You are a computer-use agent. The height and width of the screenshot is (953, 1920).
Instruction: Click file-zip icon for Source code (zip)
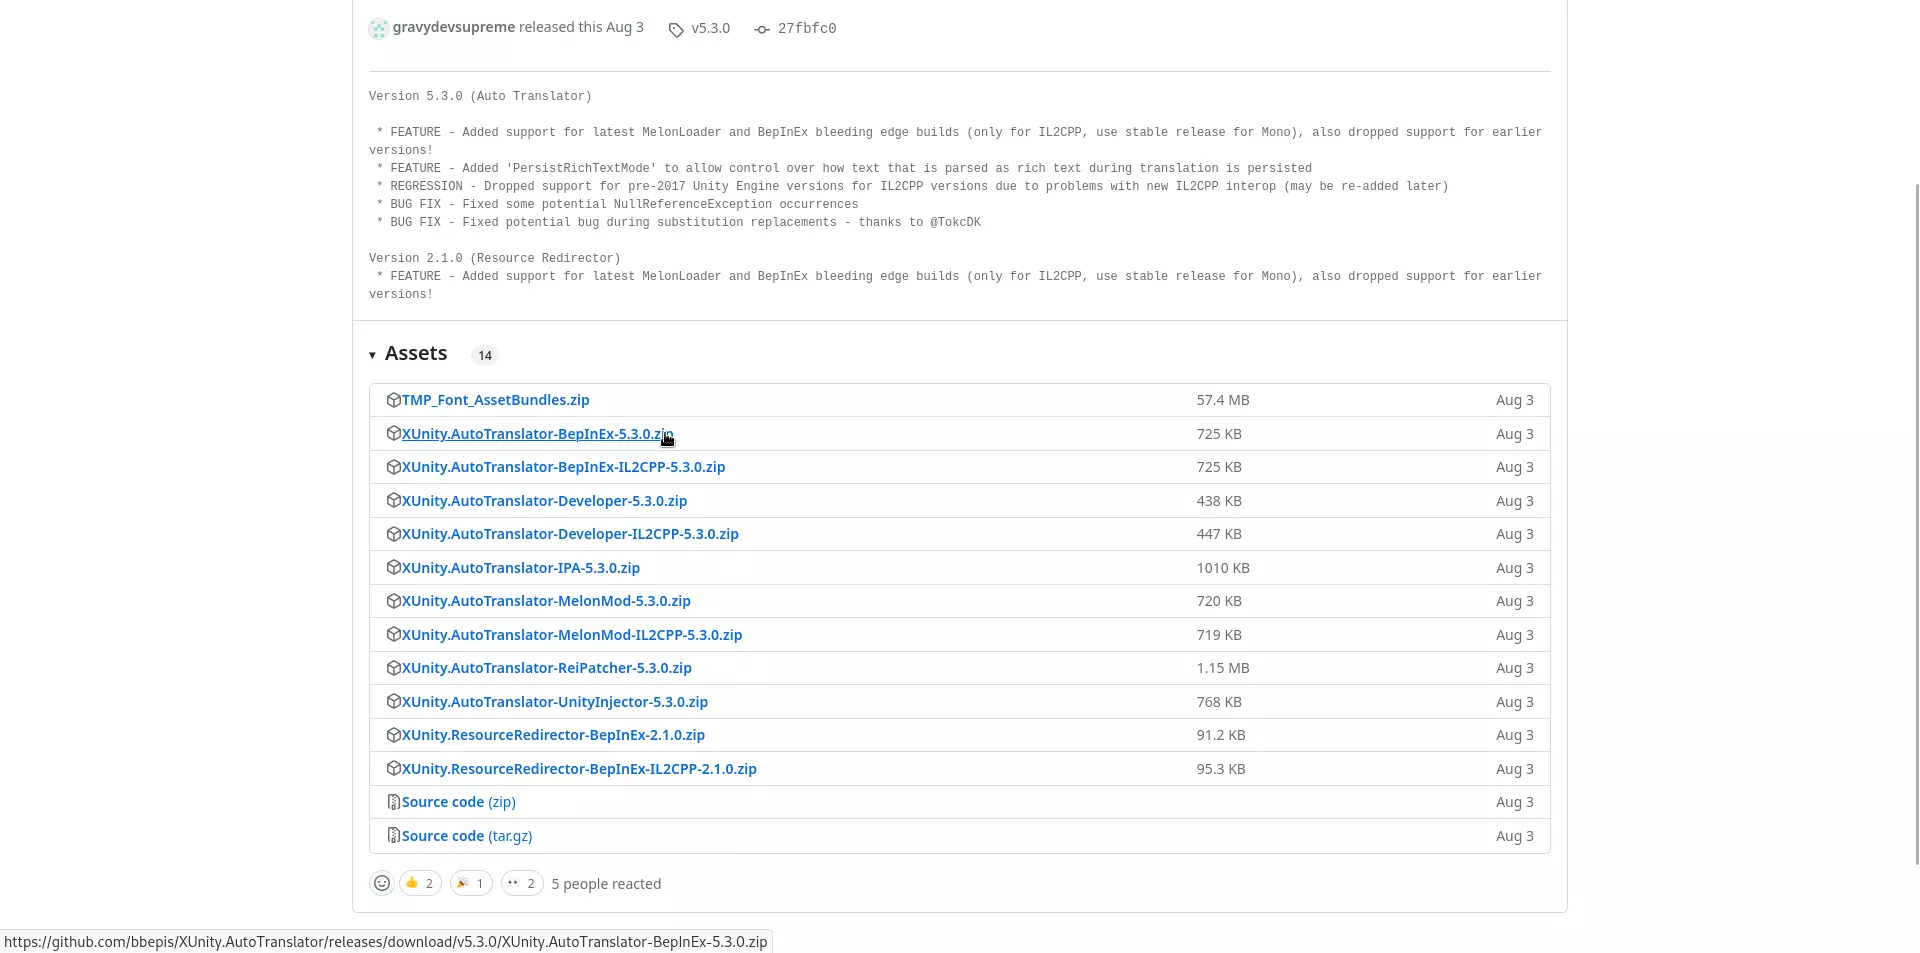pyautogui.click(x=394, y=802)
